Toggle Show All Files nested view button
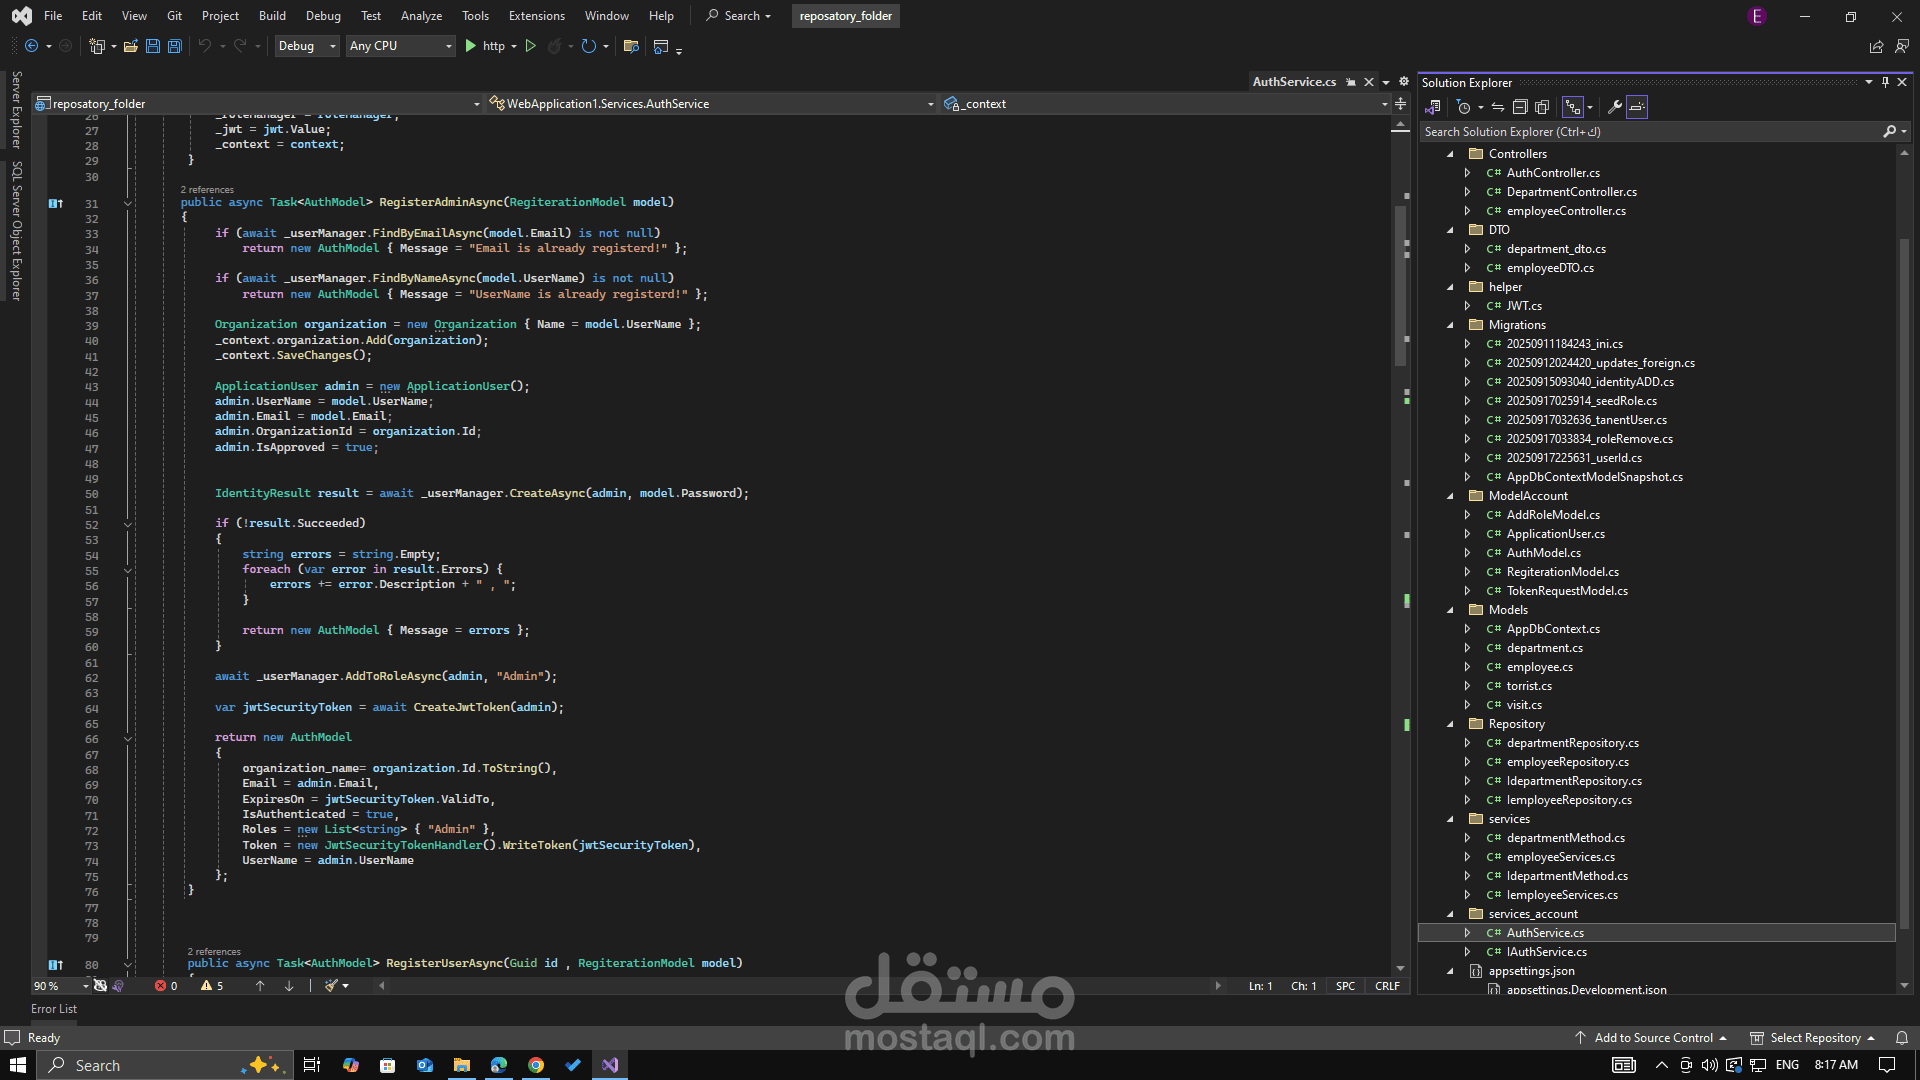The width and height of the screenshot is (1920, 1080). tap(1542, 107)
